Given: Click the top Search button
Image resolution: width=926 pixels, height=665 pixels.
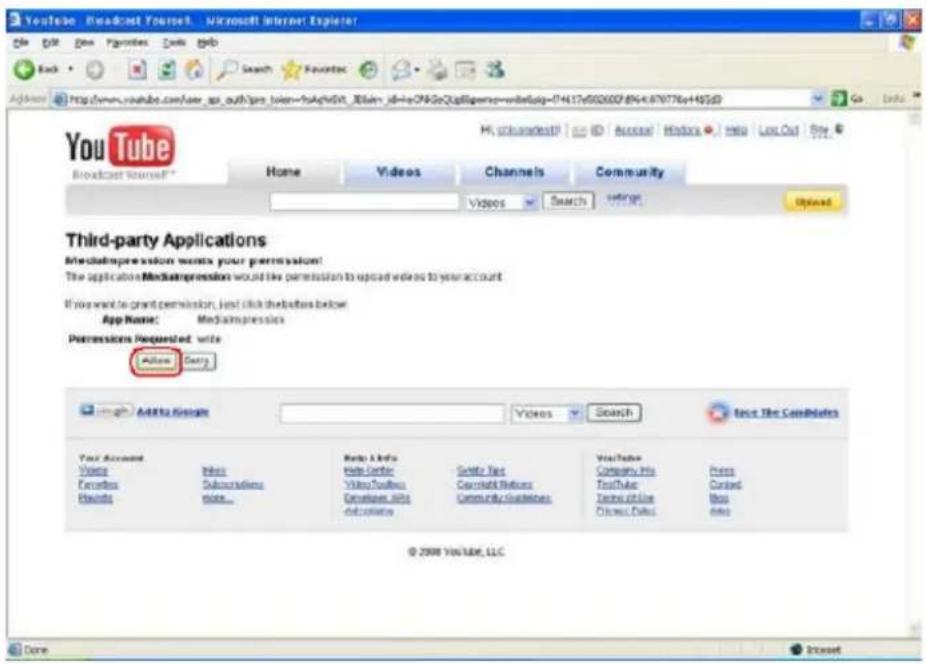Looking at the screenshot, I should pos(568,201).
